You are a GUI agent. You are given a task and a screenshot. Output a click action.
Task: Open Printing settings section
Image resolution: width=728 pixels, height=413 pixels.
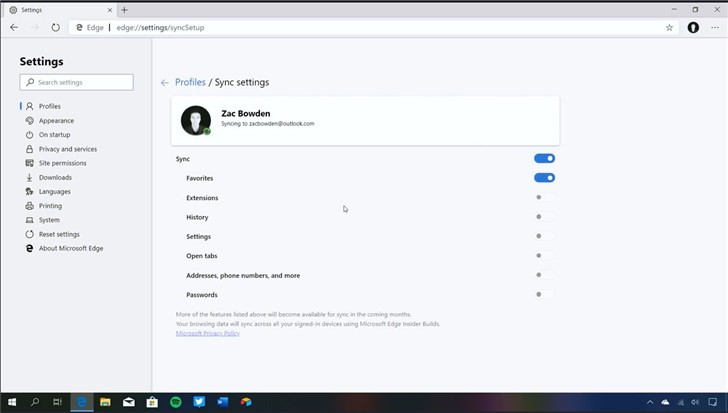44,206
